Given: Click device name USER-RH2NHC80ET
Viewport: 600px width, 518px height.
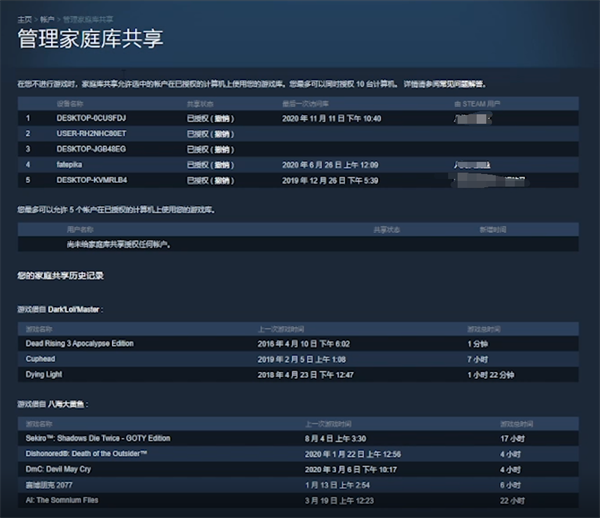Looking at the screenshot, I should pos(91,134).
